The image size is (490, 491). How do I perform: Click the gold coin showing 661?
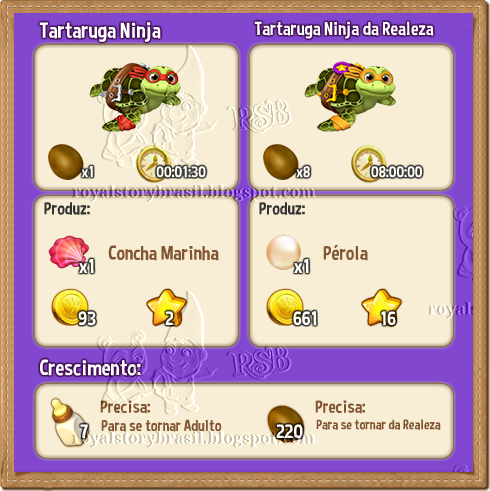[x=285, y=307]
